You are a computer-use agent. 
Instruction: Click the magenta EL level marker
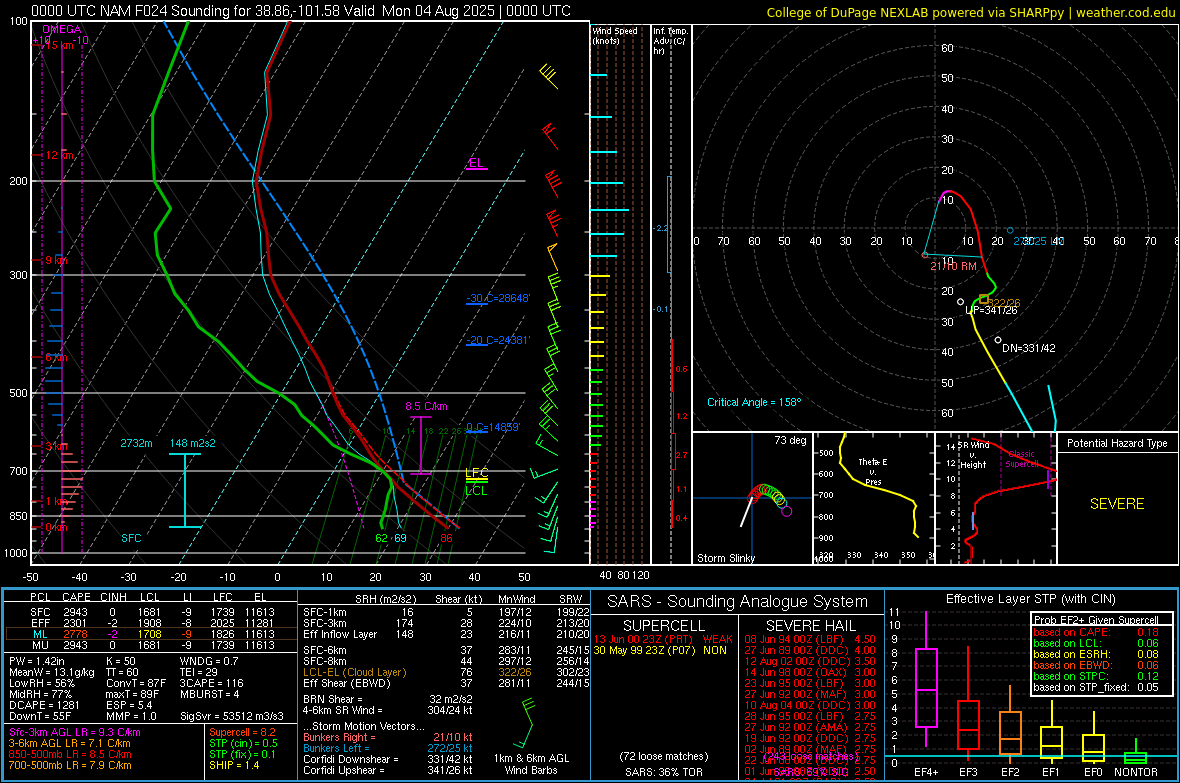(476, 163)
